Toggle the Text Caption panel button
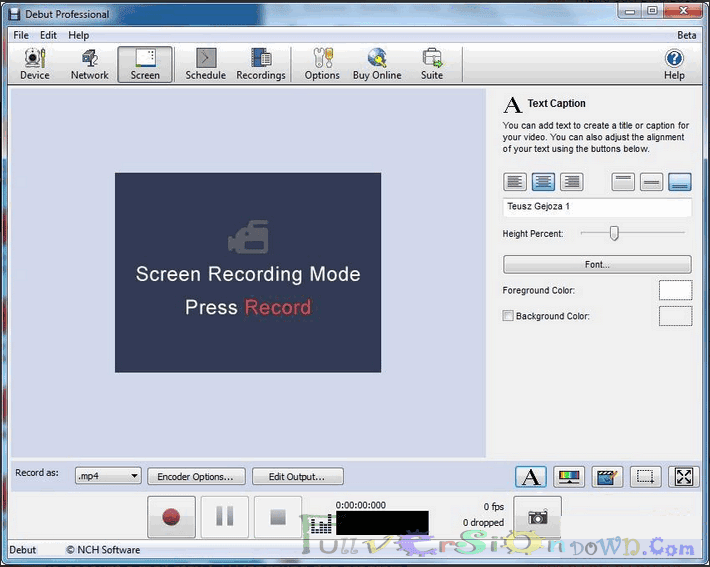The height and width of the screenshot is (567, 710). click(531, 477)
